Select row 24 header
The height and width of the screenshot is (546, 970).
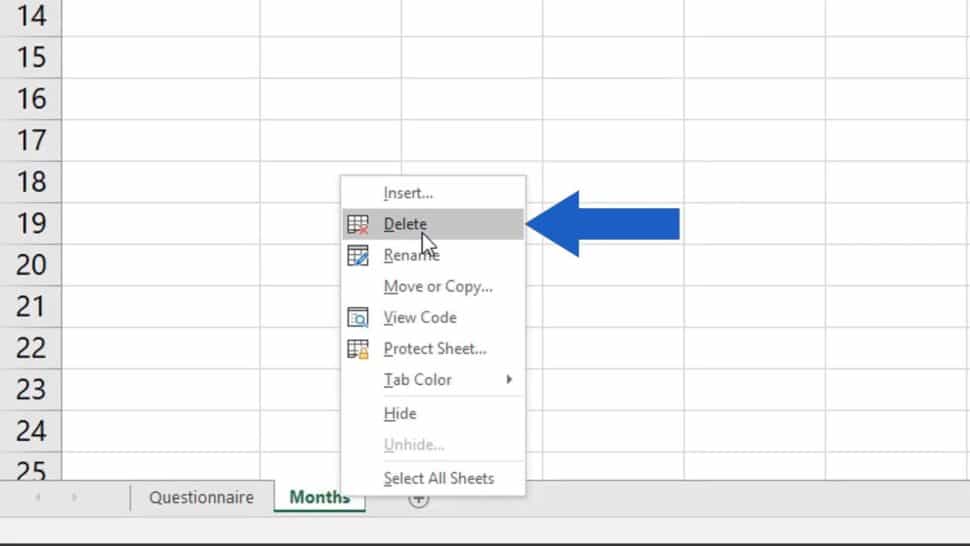[x=31, y=431]
